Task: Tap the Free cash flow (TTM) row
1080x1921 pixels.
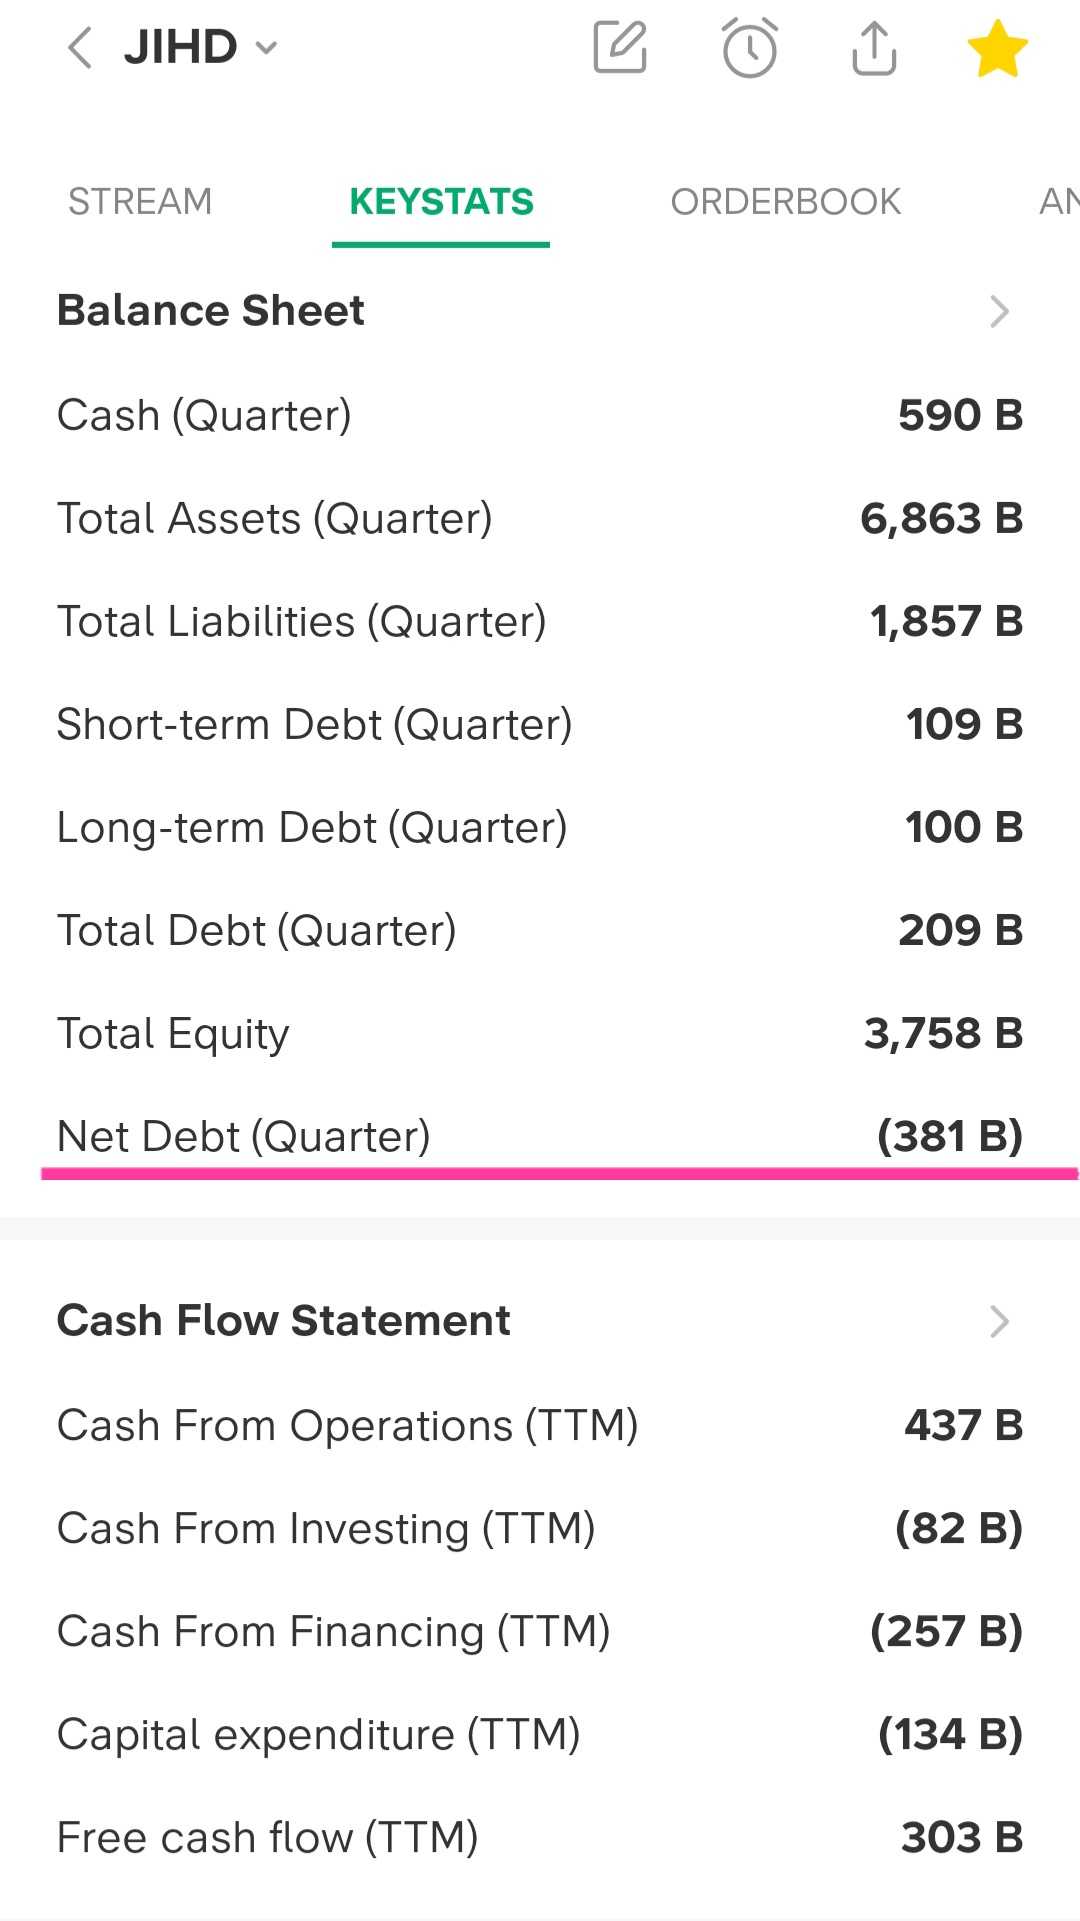Action: 540,1838
